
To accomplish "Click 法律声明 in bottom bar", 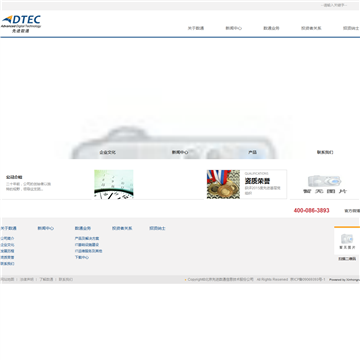I will click(27, 280).
